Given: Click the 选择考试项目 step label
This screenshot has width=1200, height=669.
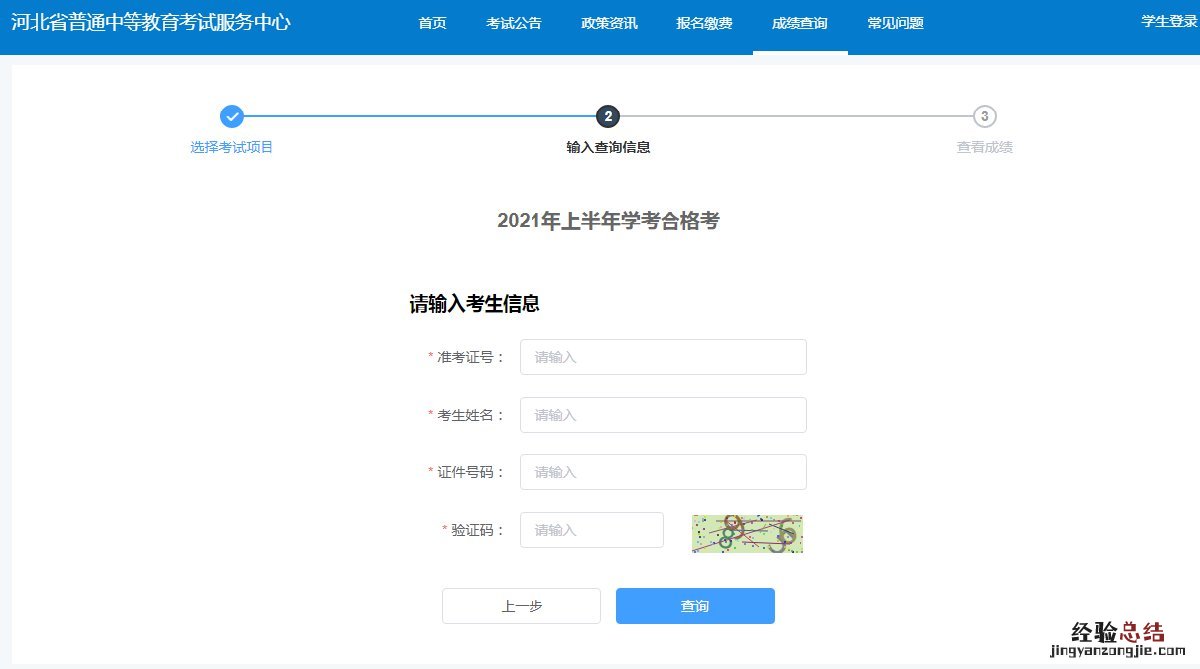Looking at the screenshot, I should (x=232, y=147).
